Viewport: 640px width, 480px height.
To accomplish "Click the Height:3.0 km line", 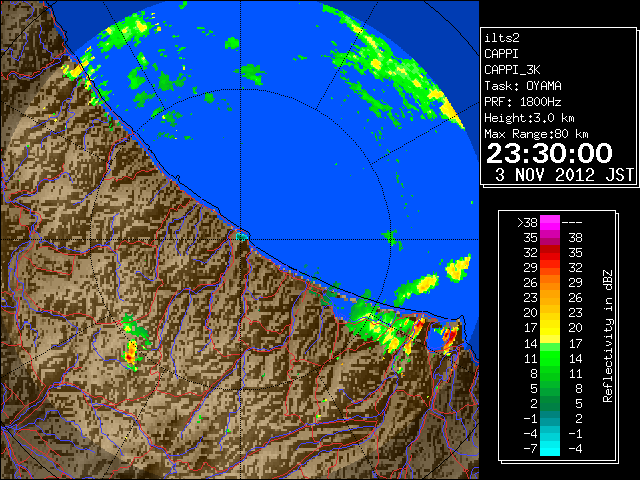I will tap(529, 118).
